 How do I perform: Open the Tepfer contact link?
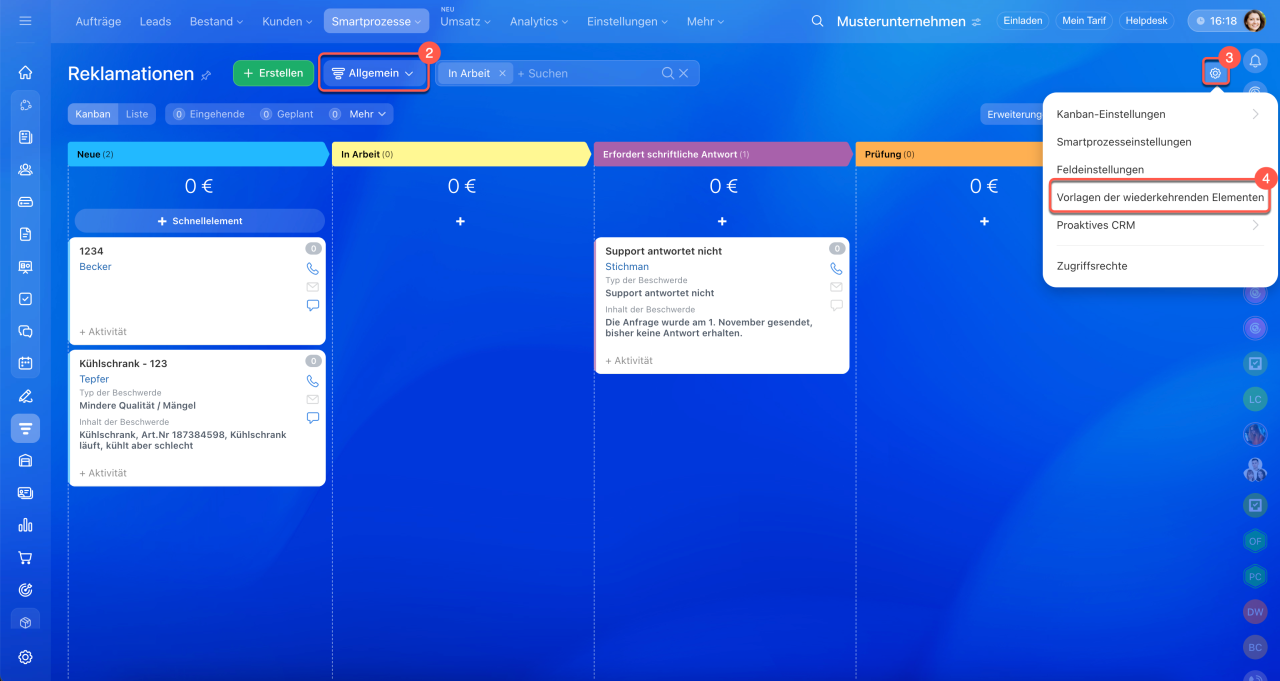point(94,379)
